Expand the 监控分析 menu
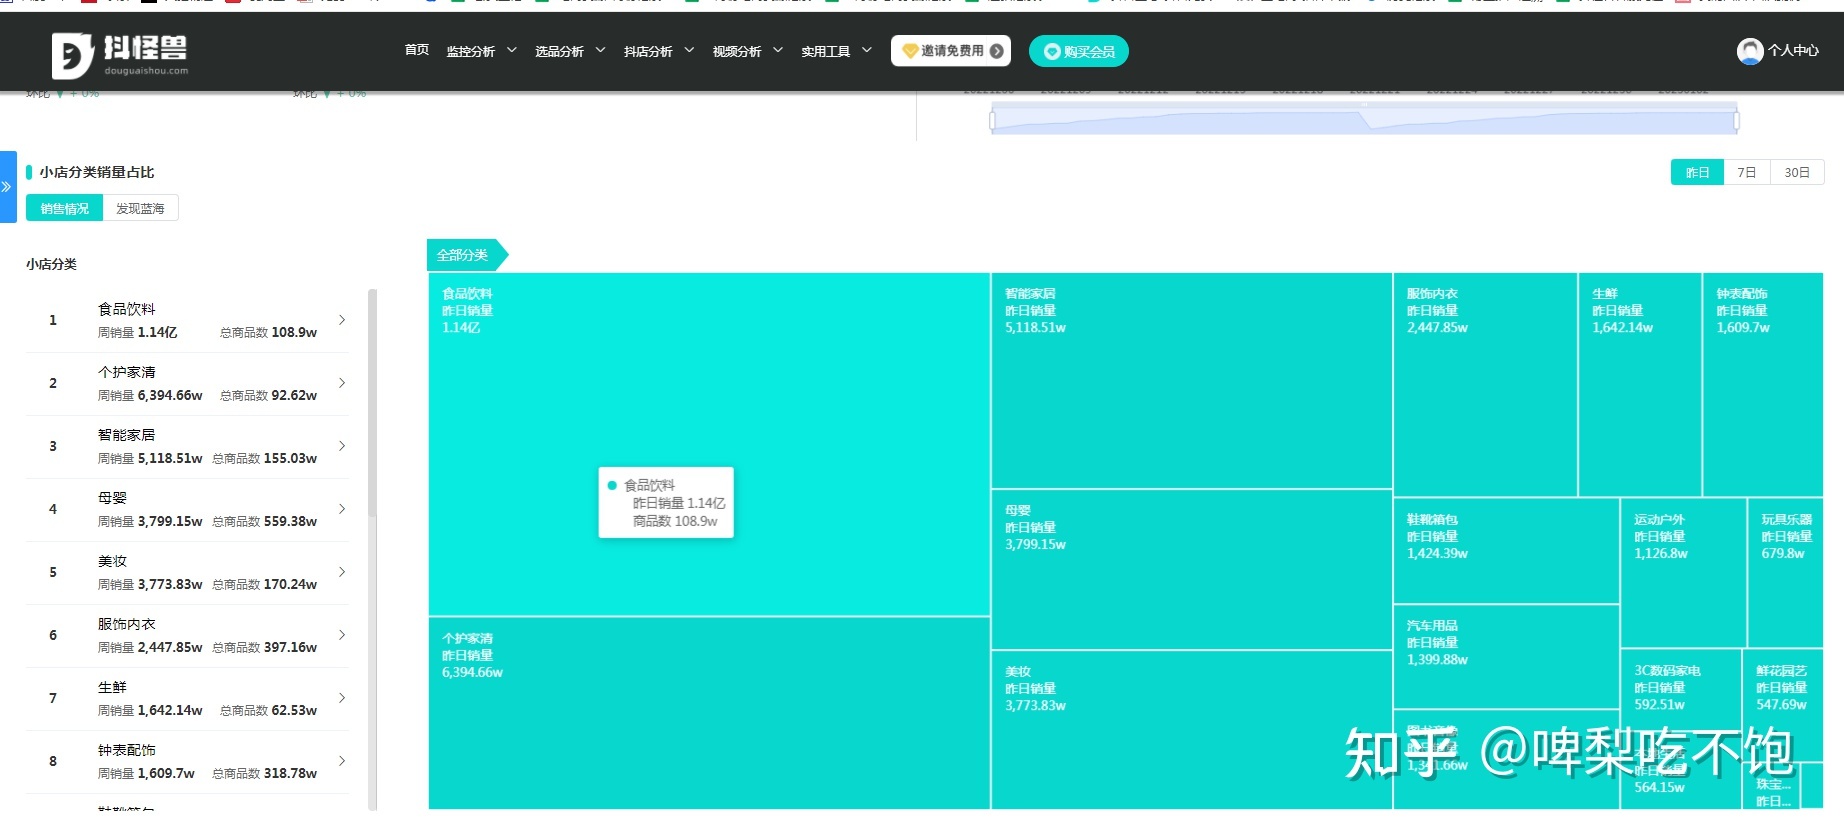The height and width of the screenshot is (829, 1844). coord(481,51)
